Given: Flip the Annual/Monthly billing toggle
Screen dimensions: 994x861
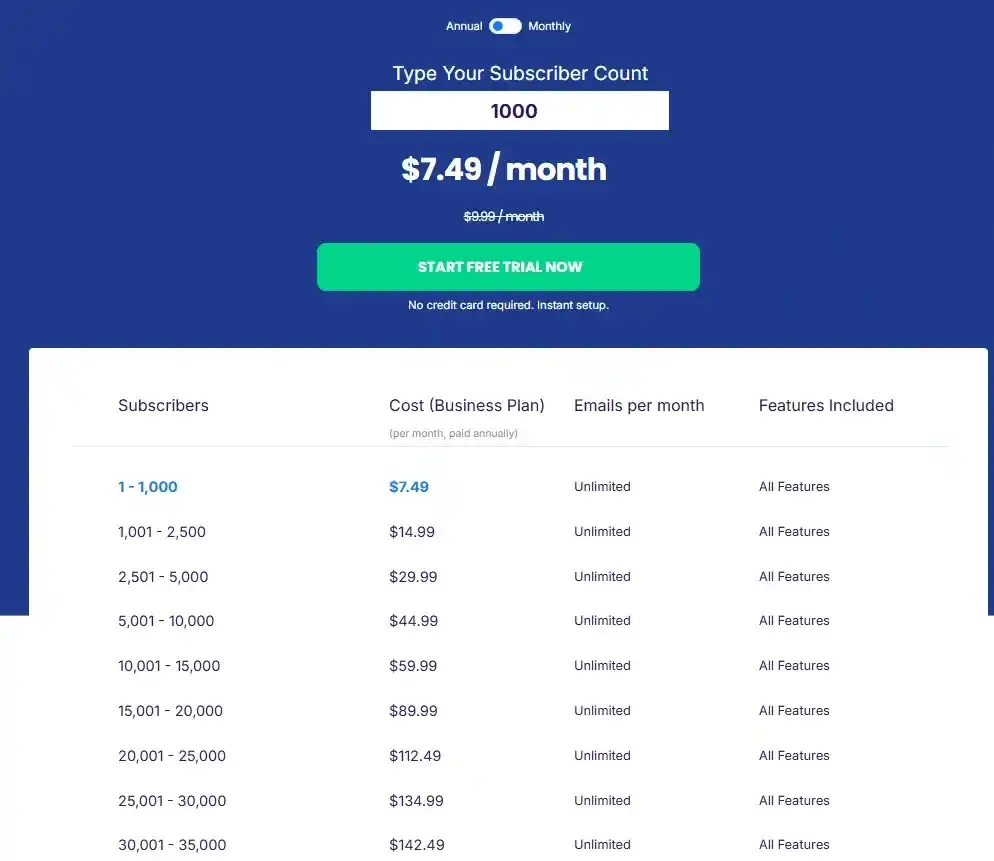Looking at the screenshot, I should coord(505,26).
